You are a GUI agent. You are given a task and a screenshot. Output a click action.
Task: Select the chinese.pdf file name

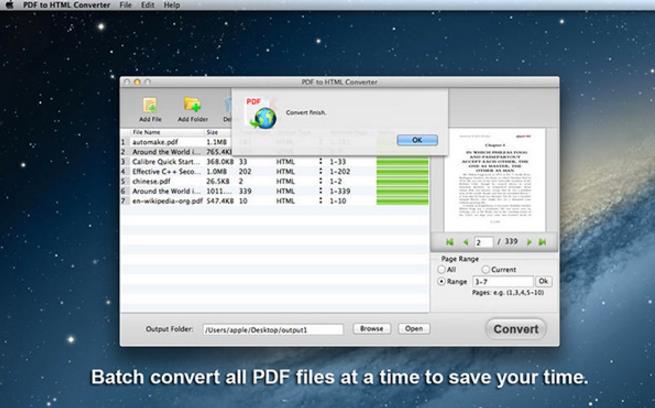pos(151,181)
